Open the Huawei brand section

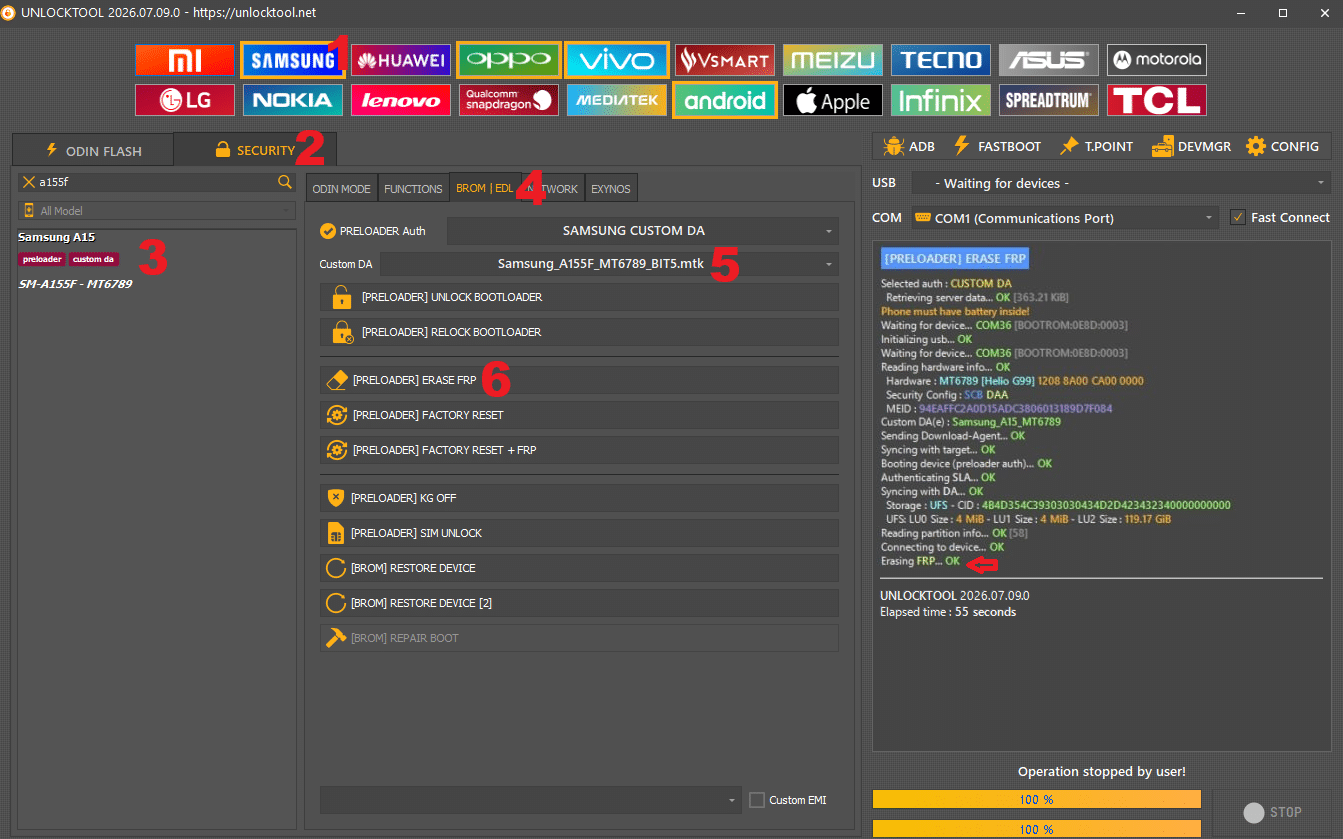point(400,60)
